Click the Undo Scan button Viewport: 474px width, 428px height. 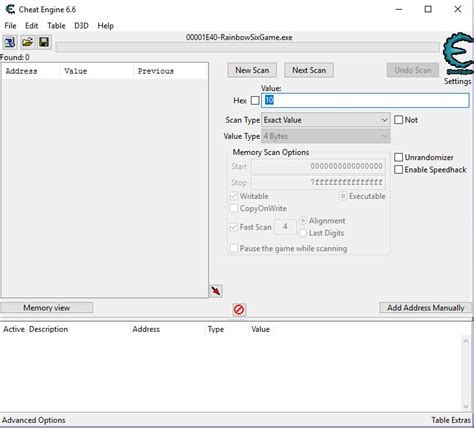tap(413, 70)
